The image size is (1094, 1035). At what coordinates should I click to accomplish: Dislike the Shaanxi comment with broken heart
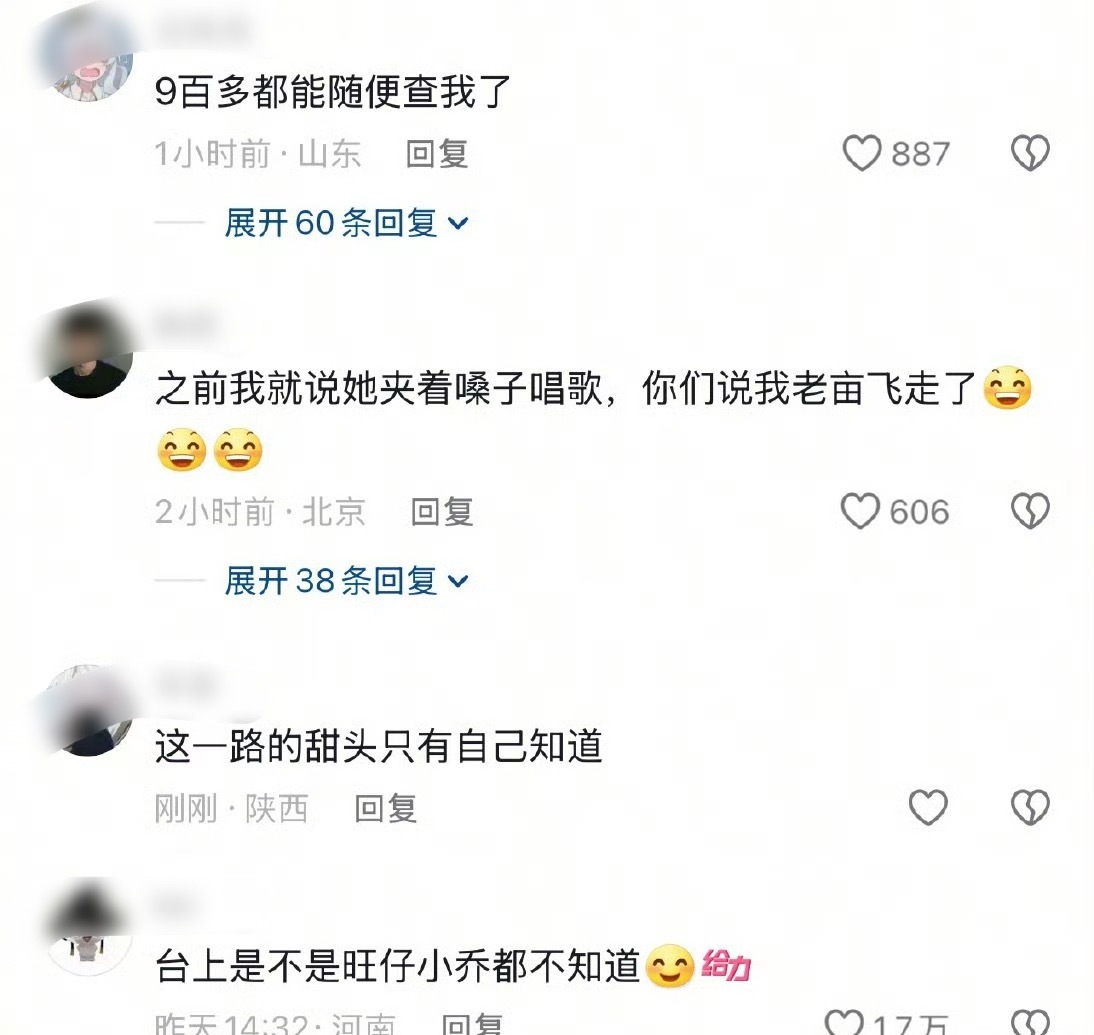[1031, 807]
